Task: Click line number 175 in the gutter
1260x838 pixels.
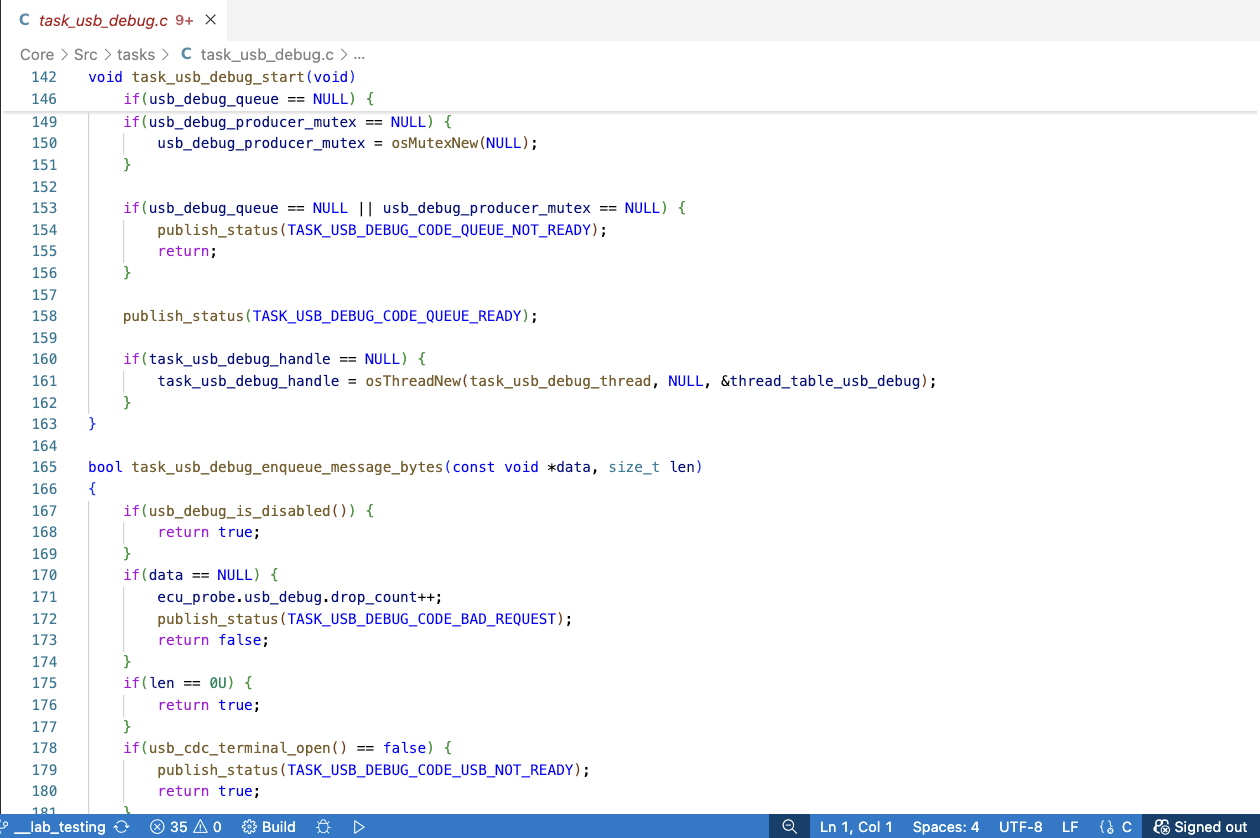Action: [44, 683]
